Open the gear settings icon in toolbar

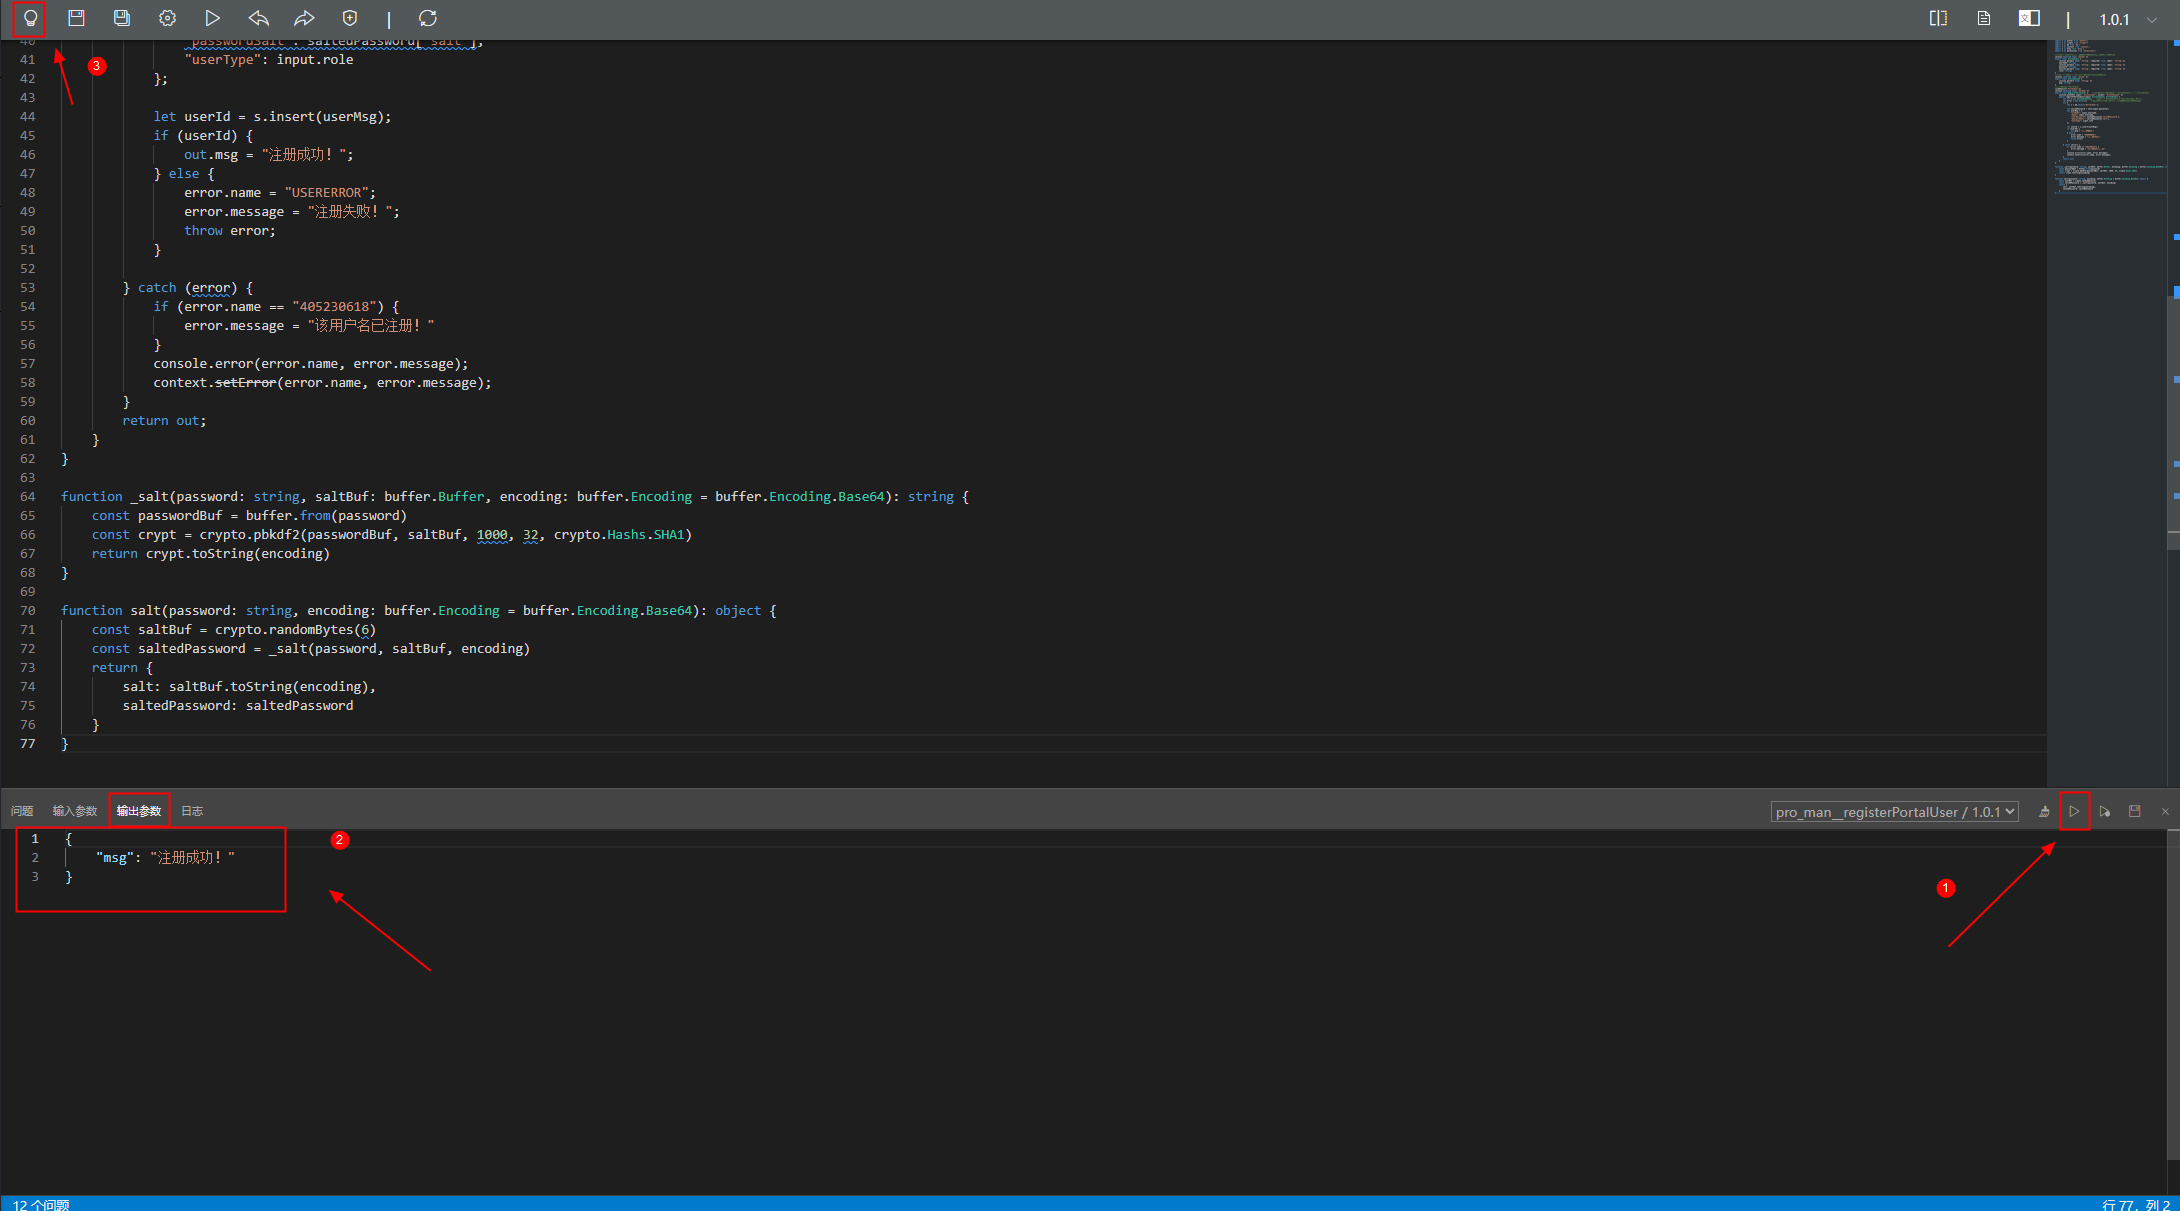click(167, 18)
